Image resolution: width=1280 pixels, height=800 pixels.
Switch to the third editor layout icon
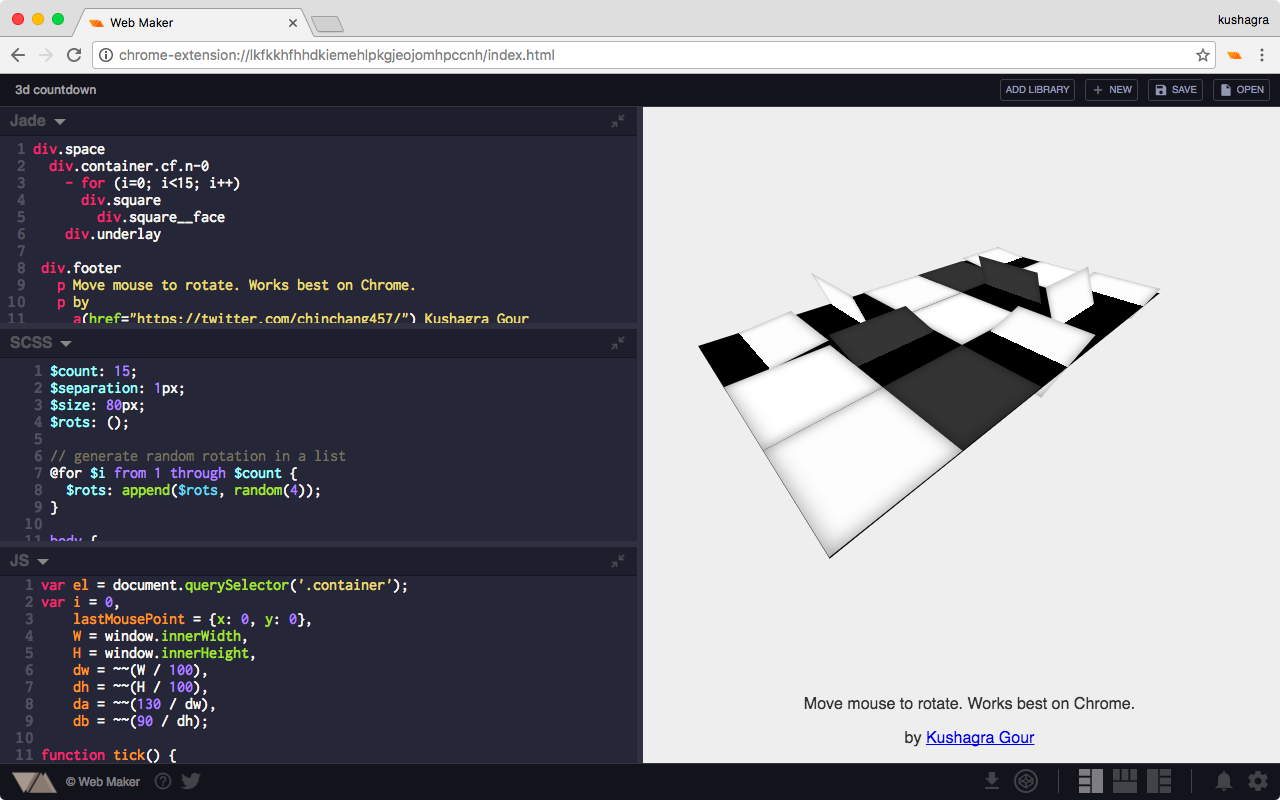point(1159,781)
